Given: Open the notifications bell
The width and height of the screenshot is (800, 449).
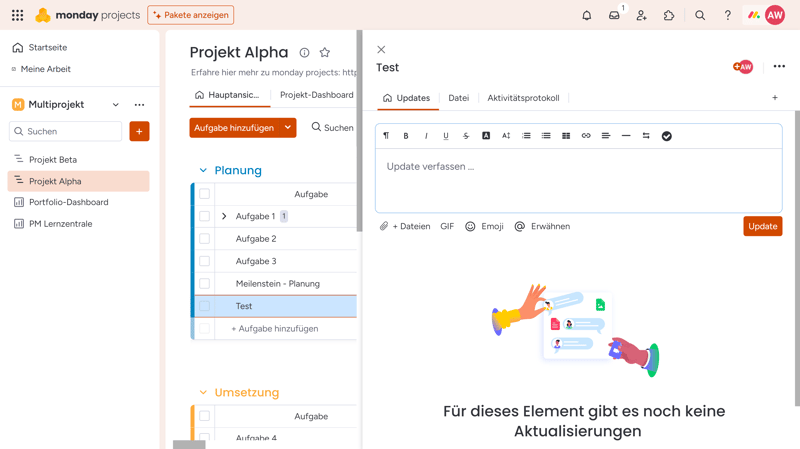Looking at the screenshot, I should (587, 15).
